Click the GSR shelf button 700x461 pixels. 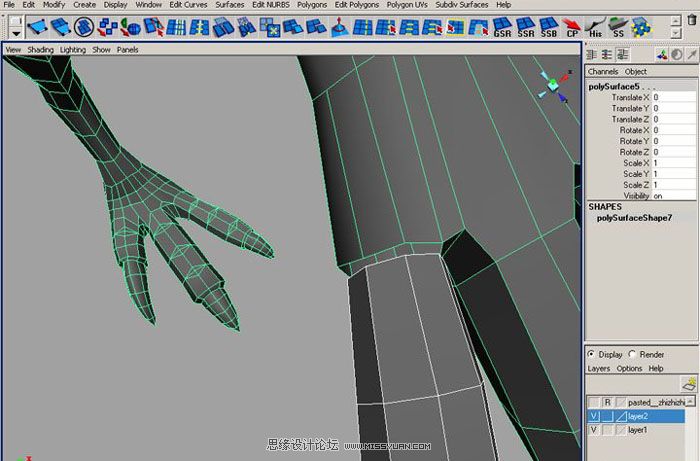click(x=502, y=26)
